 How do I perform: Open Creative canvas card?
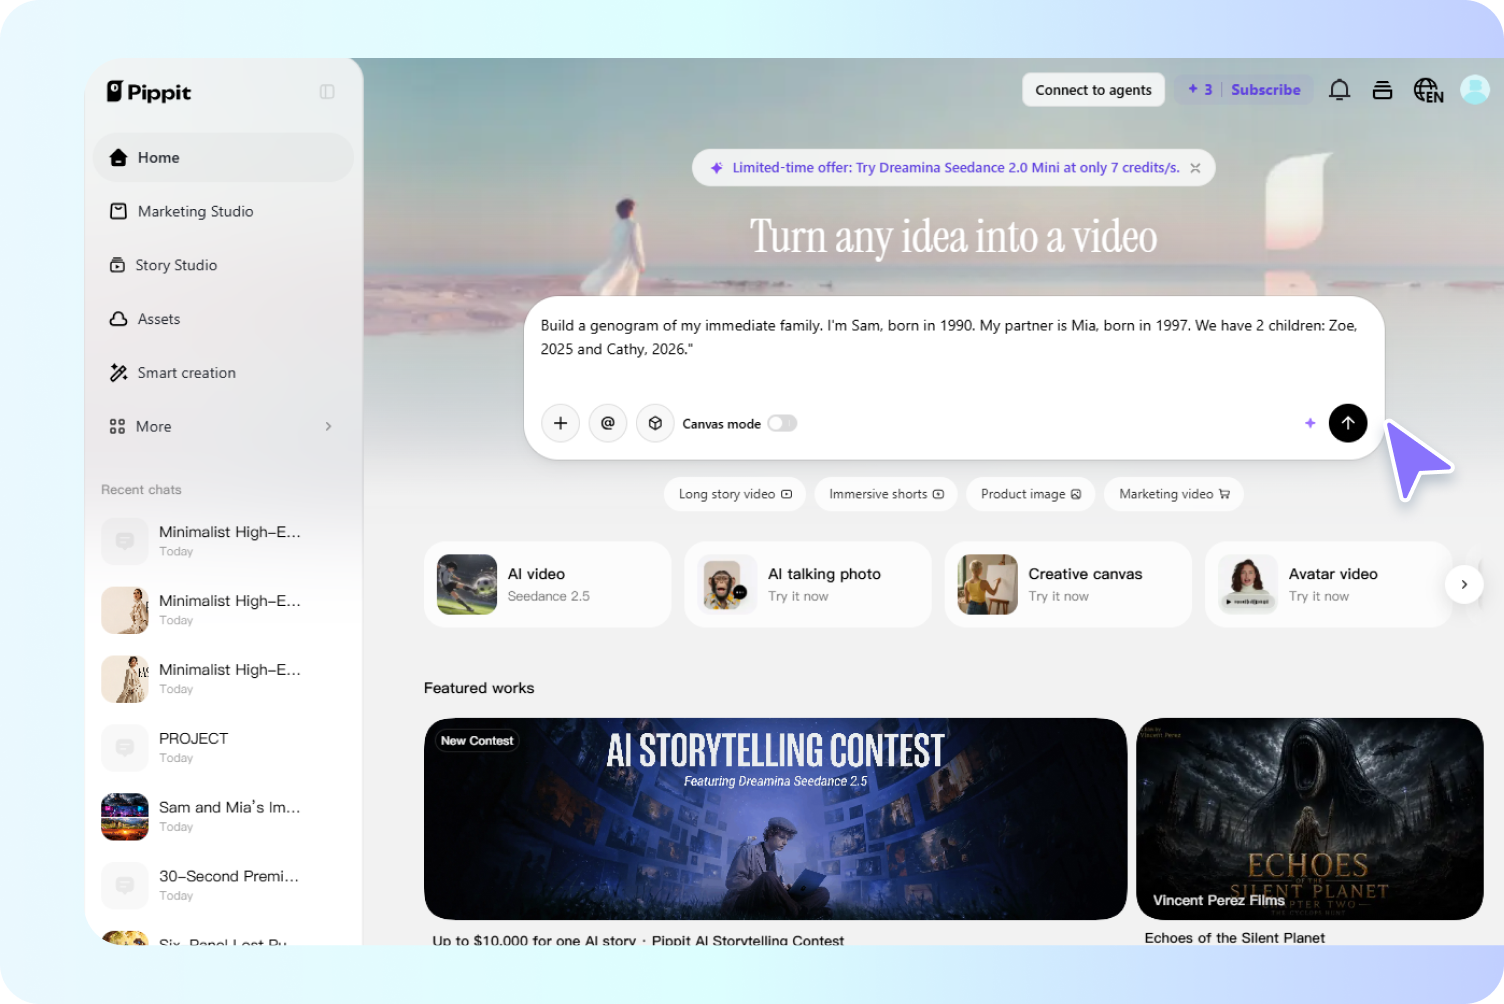[x=1068, y=584]
